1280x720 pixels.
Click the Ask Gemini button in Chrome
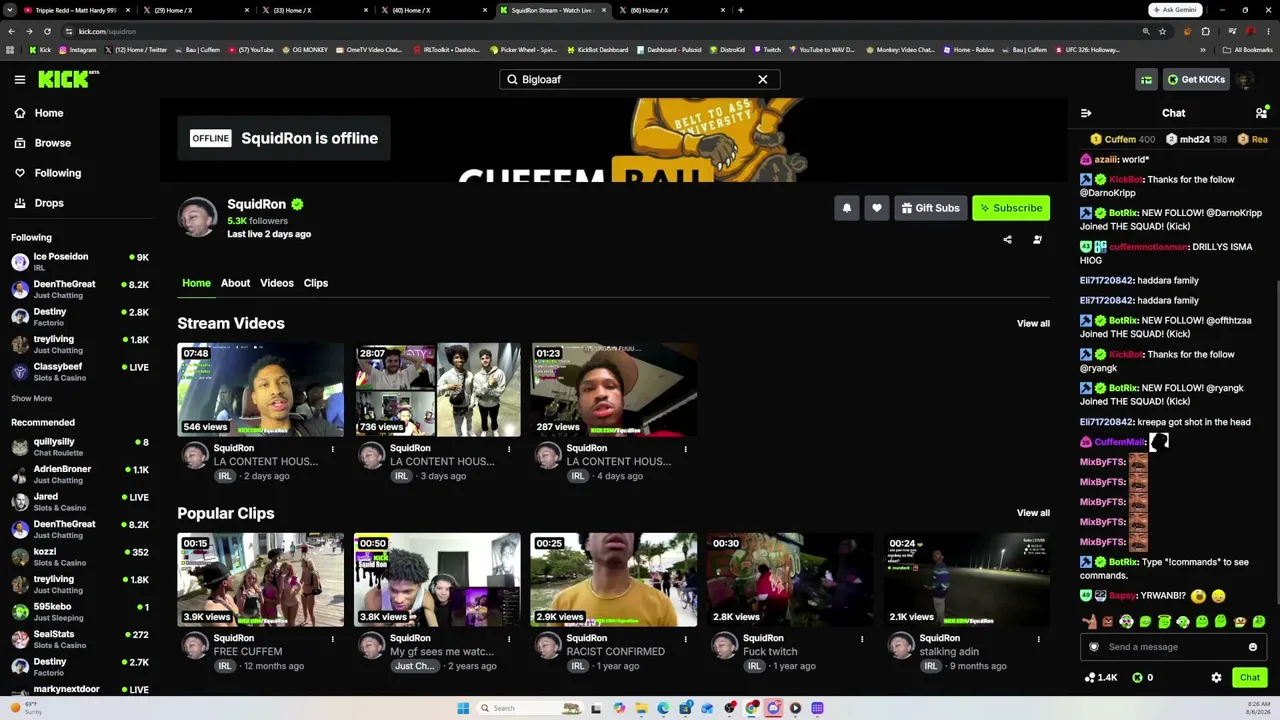1175,10
